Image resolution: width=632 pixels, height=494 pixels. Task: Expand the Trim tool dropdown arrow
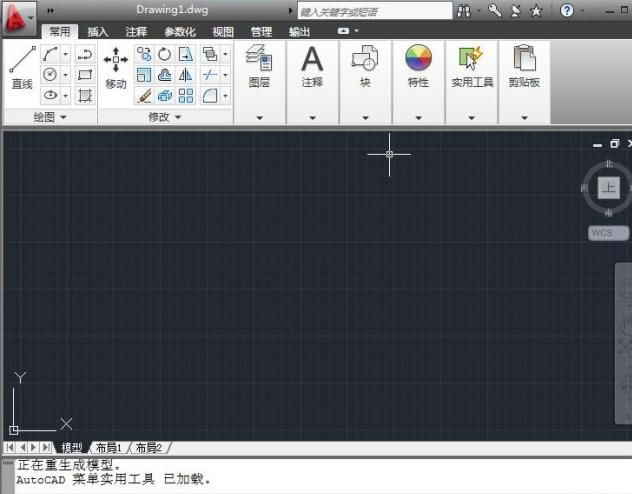pyautogui.click(x=225, y=75)
